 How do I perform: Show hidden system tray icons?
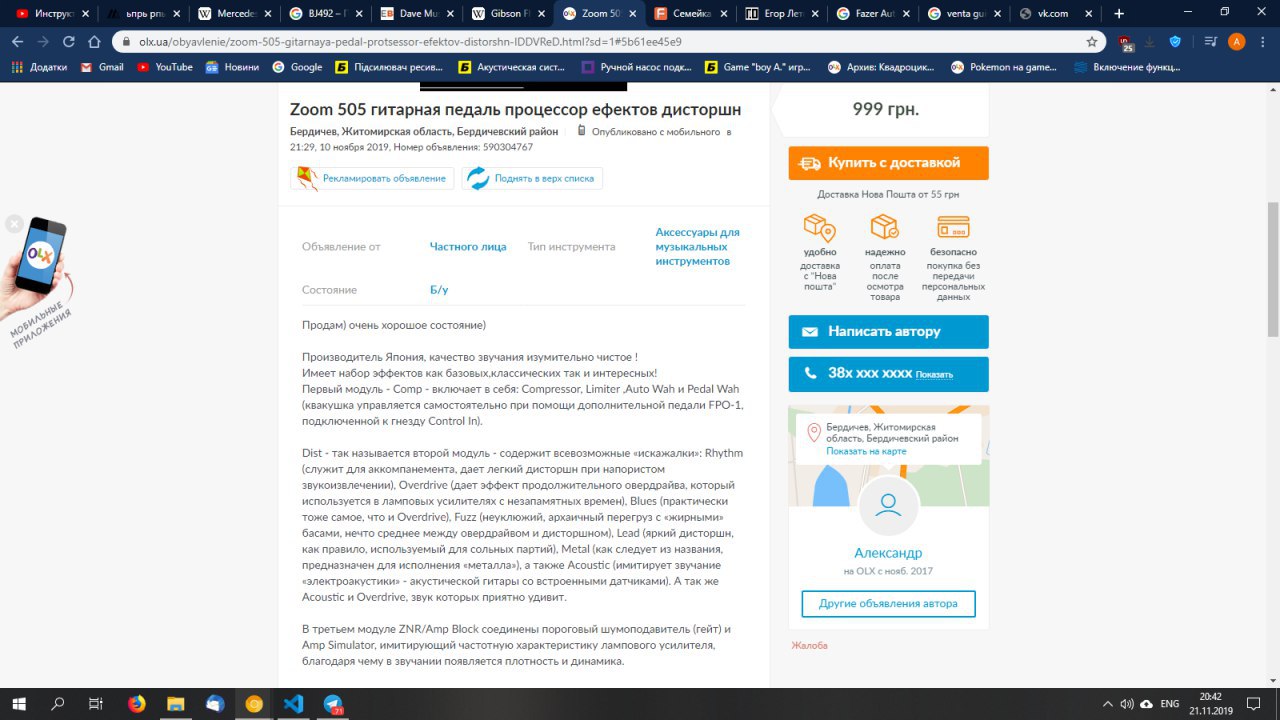tap(1108, 704)
